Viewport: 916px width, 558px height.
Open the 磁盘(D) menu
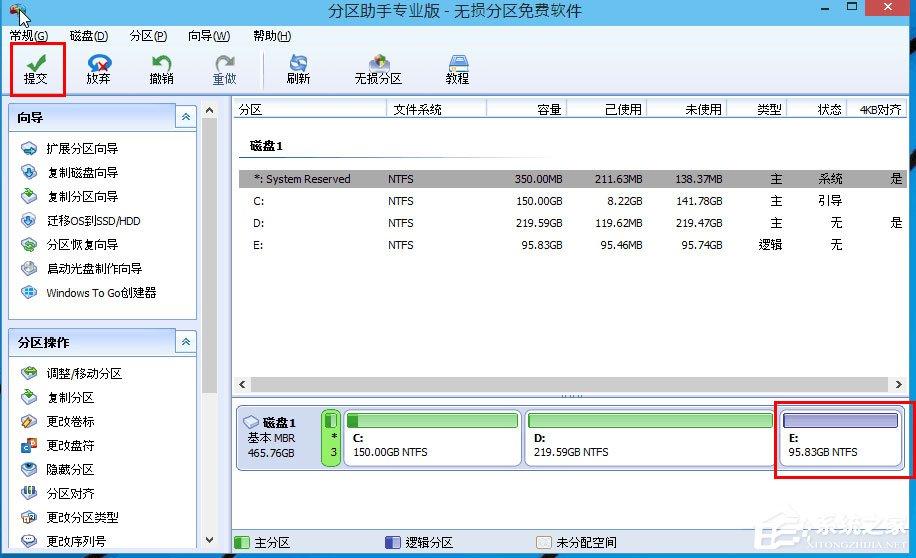tap(89, 36)
